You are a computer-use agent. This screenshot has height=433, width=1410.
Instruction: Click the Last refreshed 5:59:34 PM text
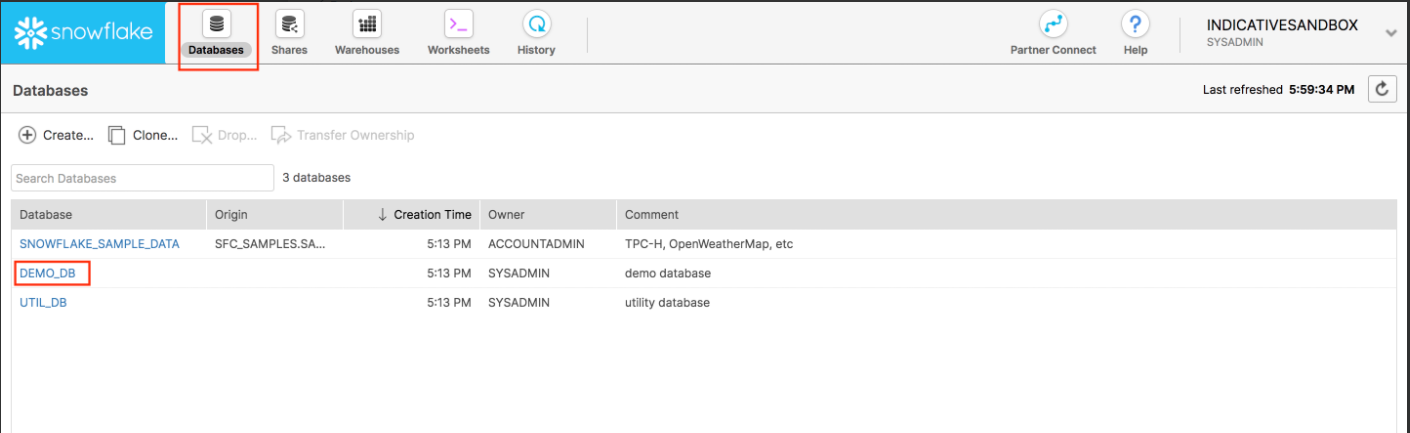pos(1278,90)
